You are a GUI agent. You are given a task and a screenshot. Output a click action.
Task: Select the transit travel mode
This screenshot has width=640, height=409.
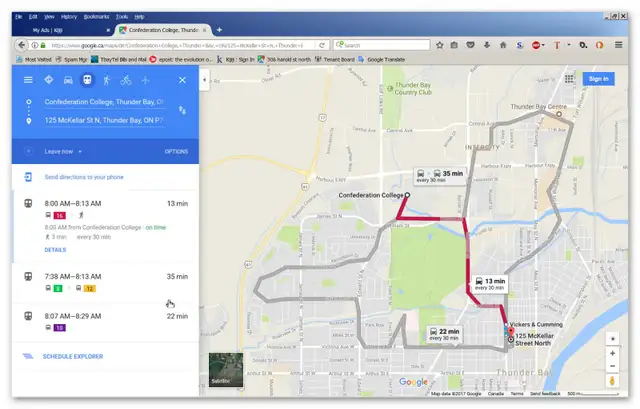click(87, 80)
